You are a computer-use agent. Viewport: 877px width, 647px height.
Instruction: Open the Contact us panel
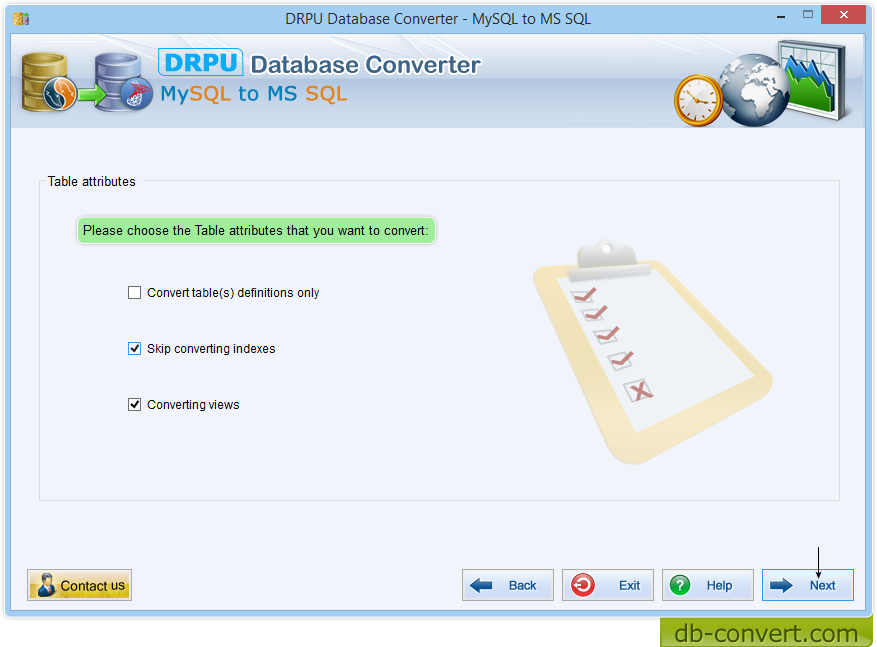point(79,585)
